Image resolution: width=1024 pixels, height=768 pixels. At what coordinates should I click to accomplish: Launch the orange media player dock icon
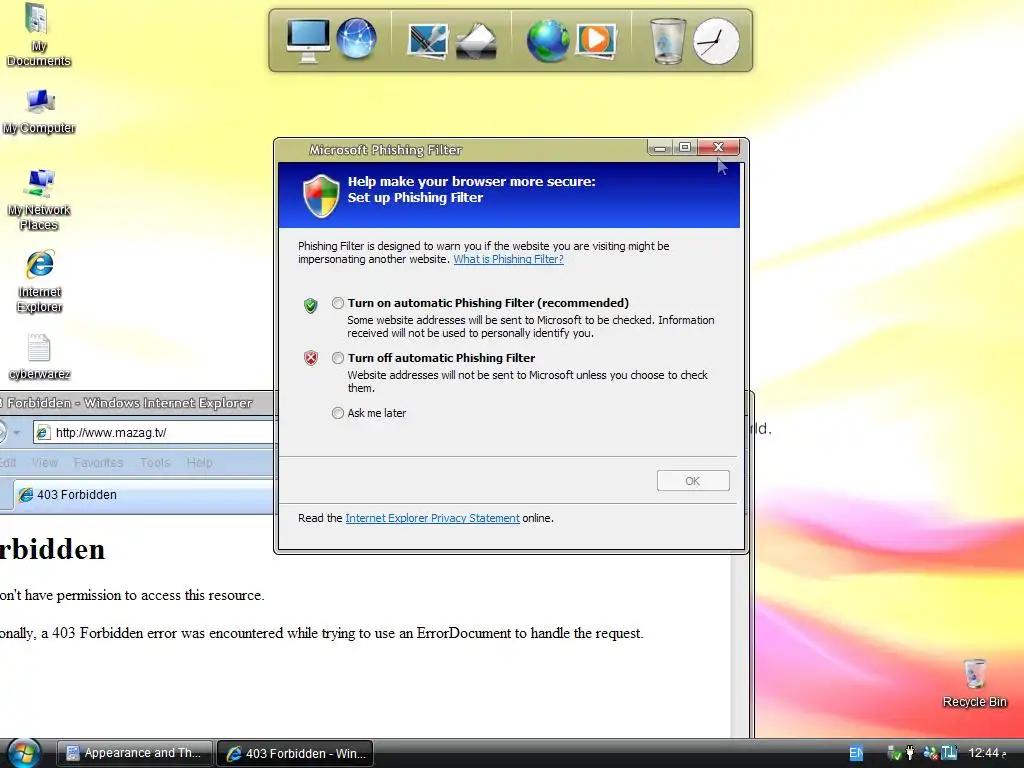click(596, 40)
